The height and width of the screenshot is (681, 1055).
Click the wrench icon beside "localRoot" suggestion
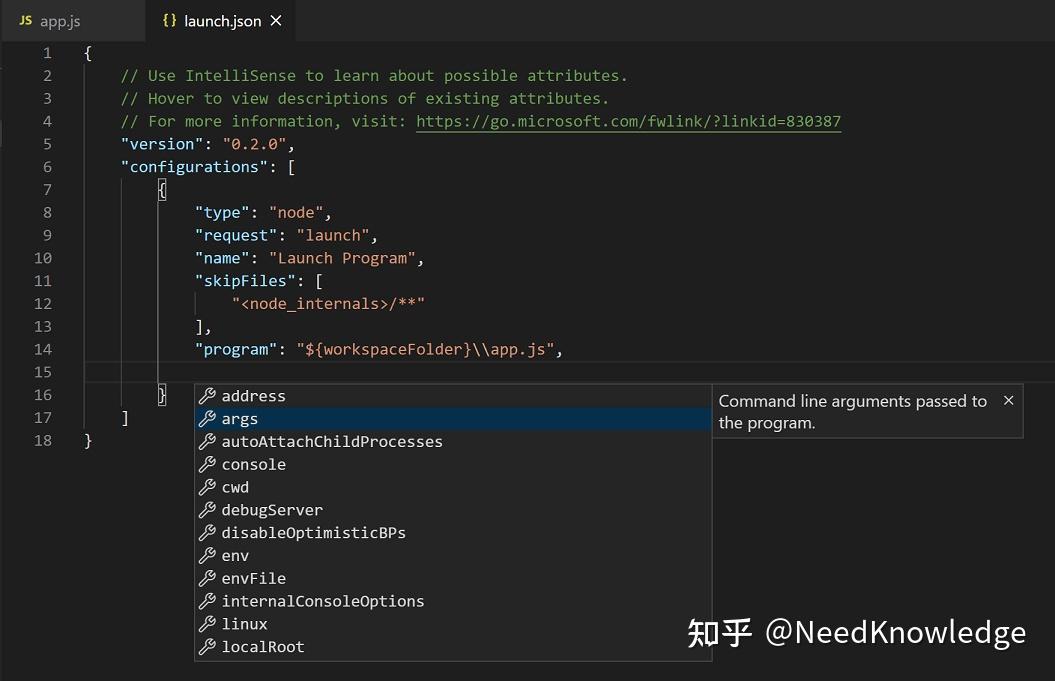click(209, 646)
